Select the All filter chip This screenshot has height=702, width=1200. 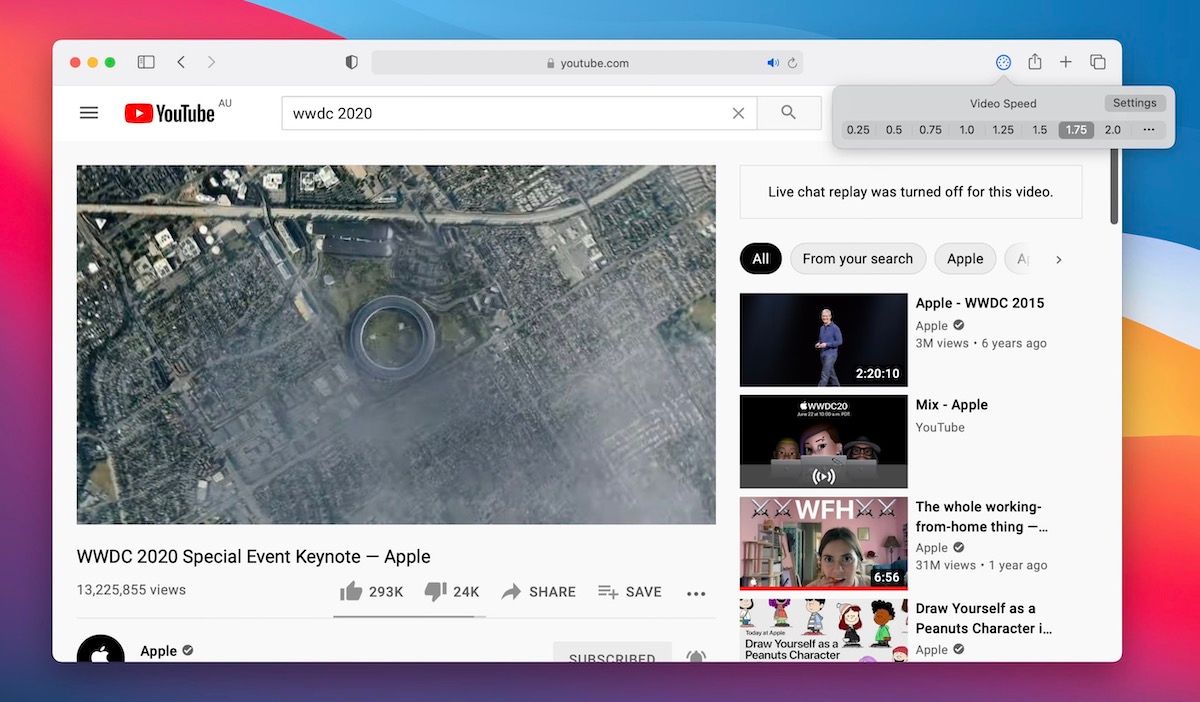[760, 258]
